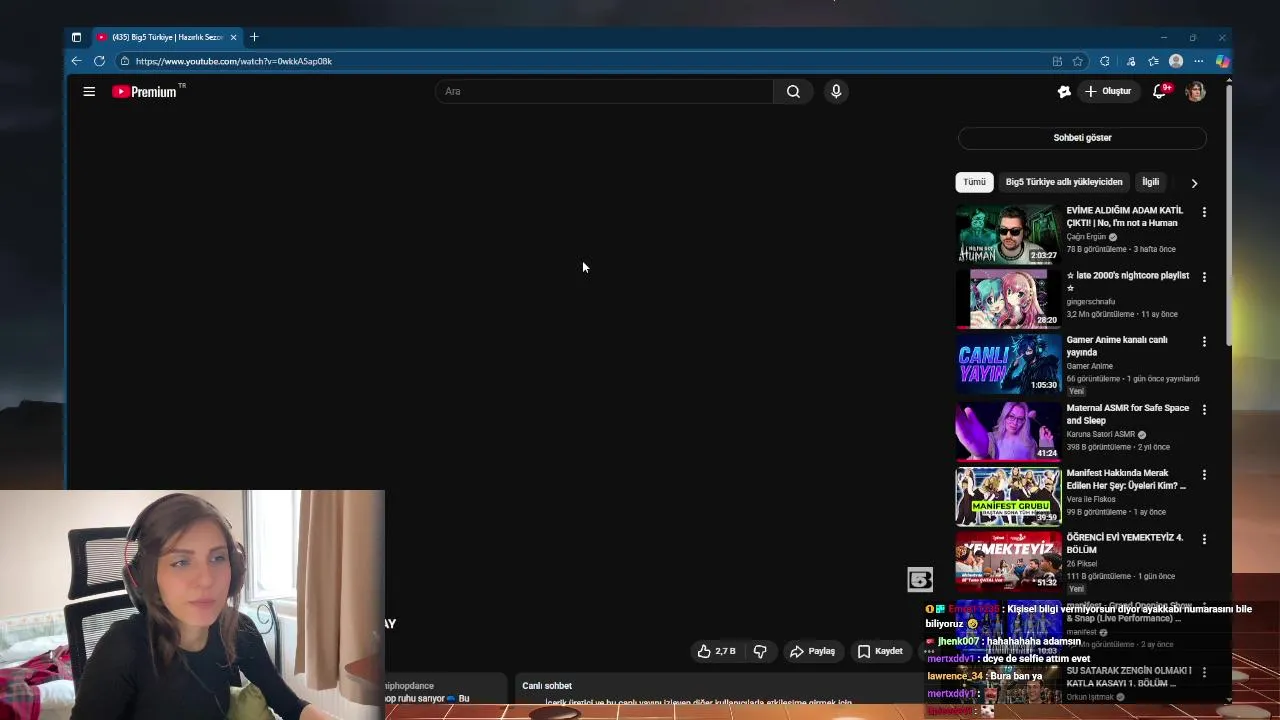The image size is (1280, 720).
Task: Click the title Maternal ASMR for Safe Space
Action: 1127,414
